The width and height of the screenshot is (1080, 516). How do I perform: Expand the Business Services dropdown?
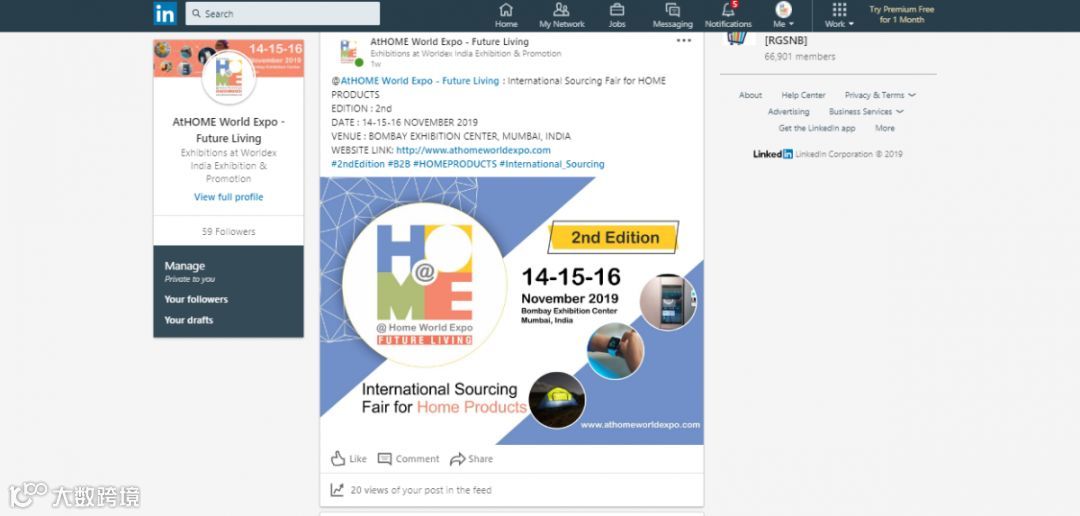click(x=866, y=112)
